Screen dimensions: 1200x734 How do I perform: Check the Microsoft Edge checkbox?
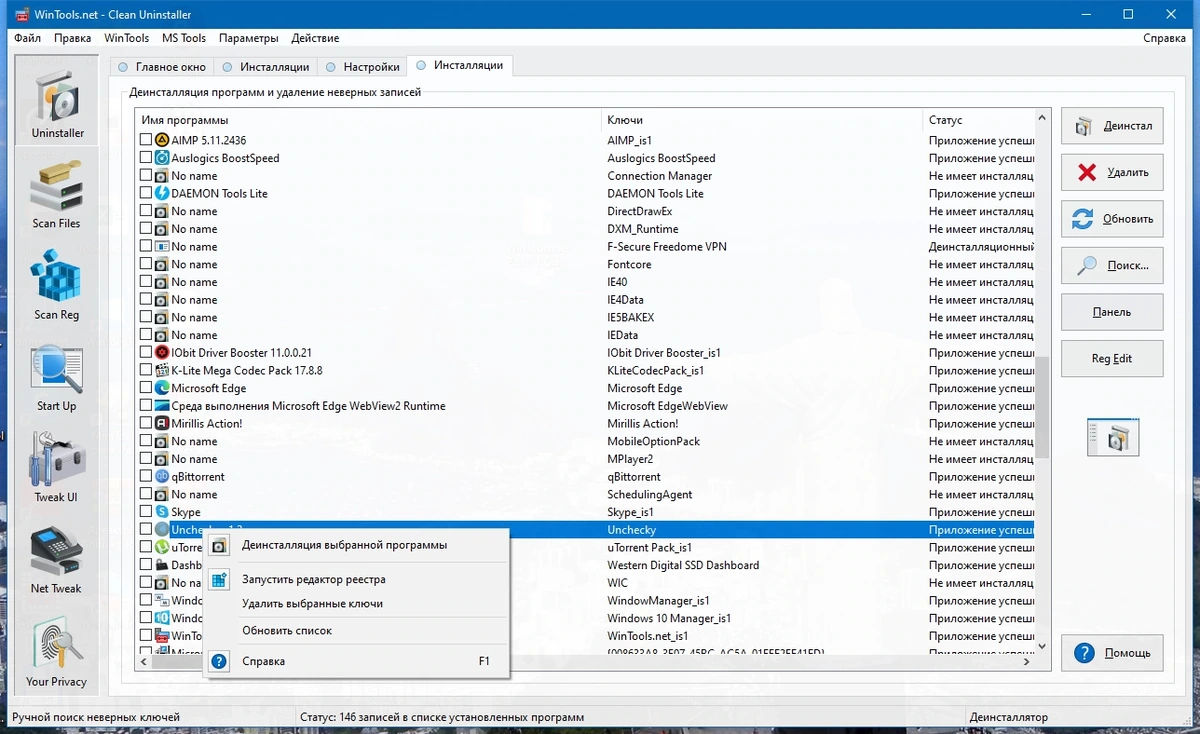coord(146,388)
